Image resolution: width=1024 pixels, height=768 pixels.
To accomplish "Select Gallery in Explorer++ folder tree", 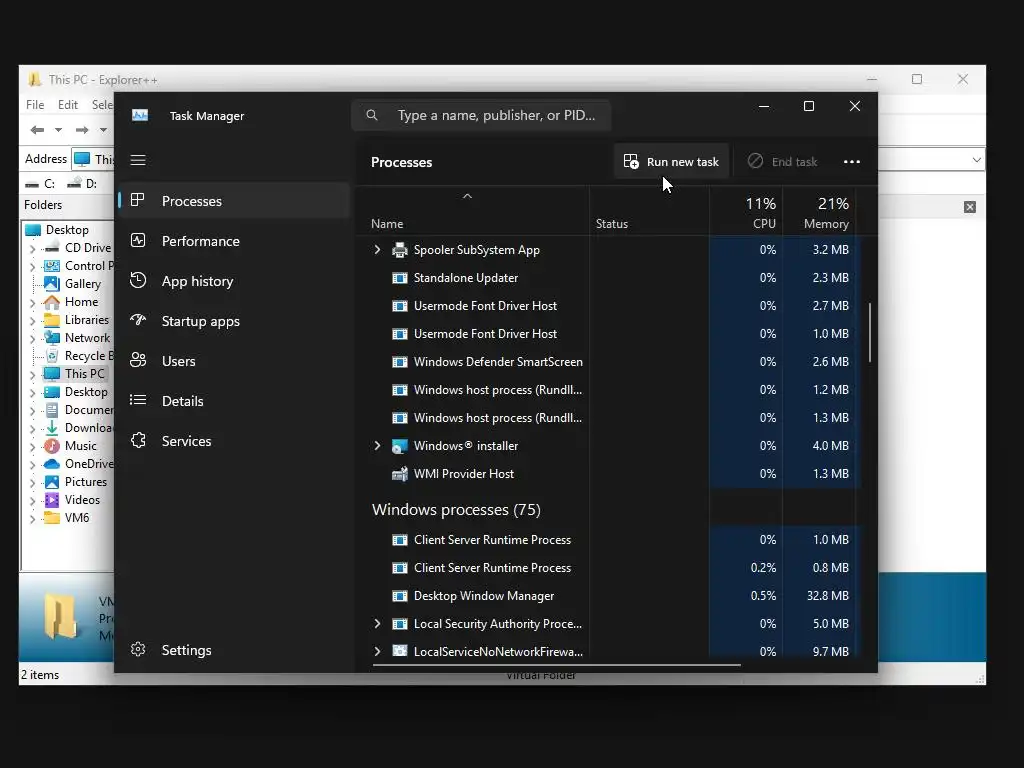I will tap(82, 283).
